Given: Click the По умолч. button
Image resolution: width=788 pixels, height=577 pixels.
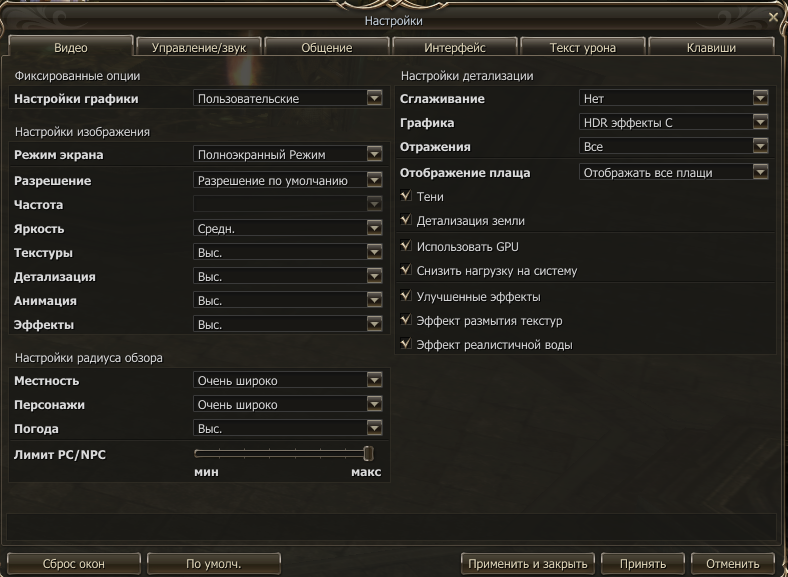Looking at the screenshot, I should (214, 564).
